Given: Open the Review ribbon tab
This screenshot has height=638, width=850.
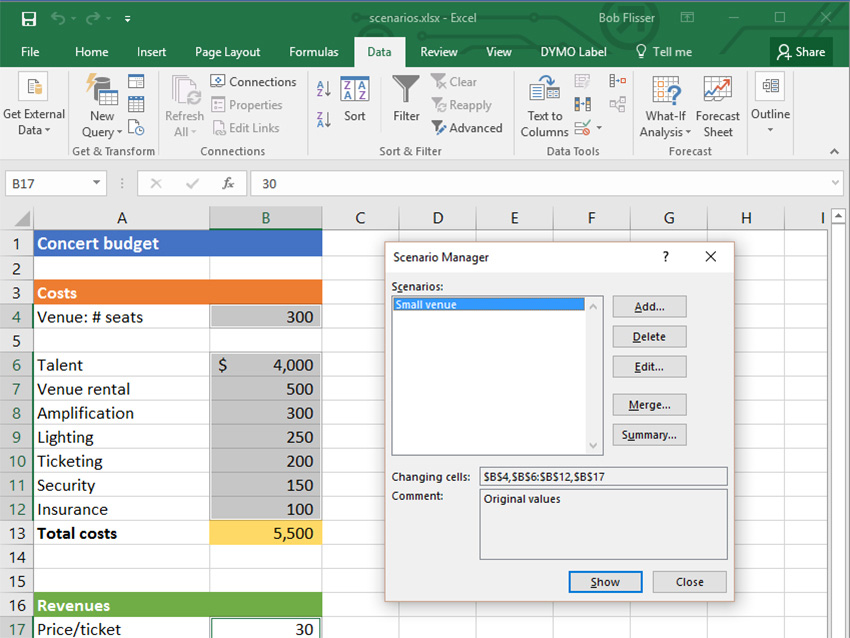Looking at the screenshot, I should pos(439,52).
